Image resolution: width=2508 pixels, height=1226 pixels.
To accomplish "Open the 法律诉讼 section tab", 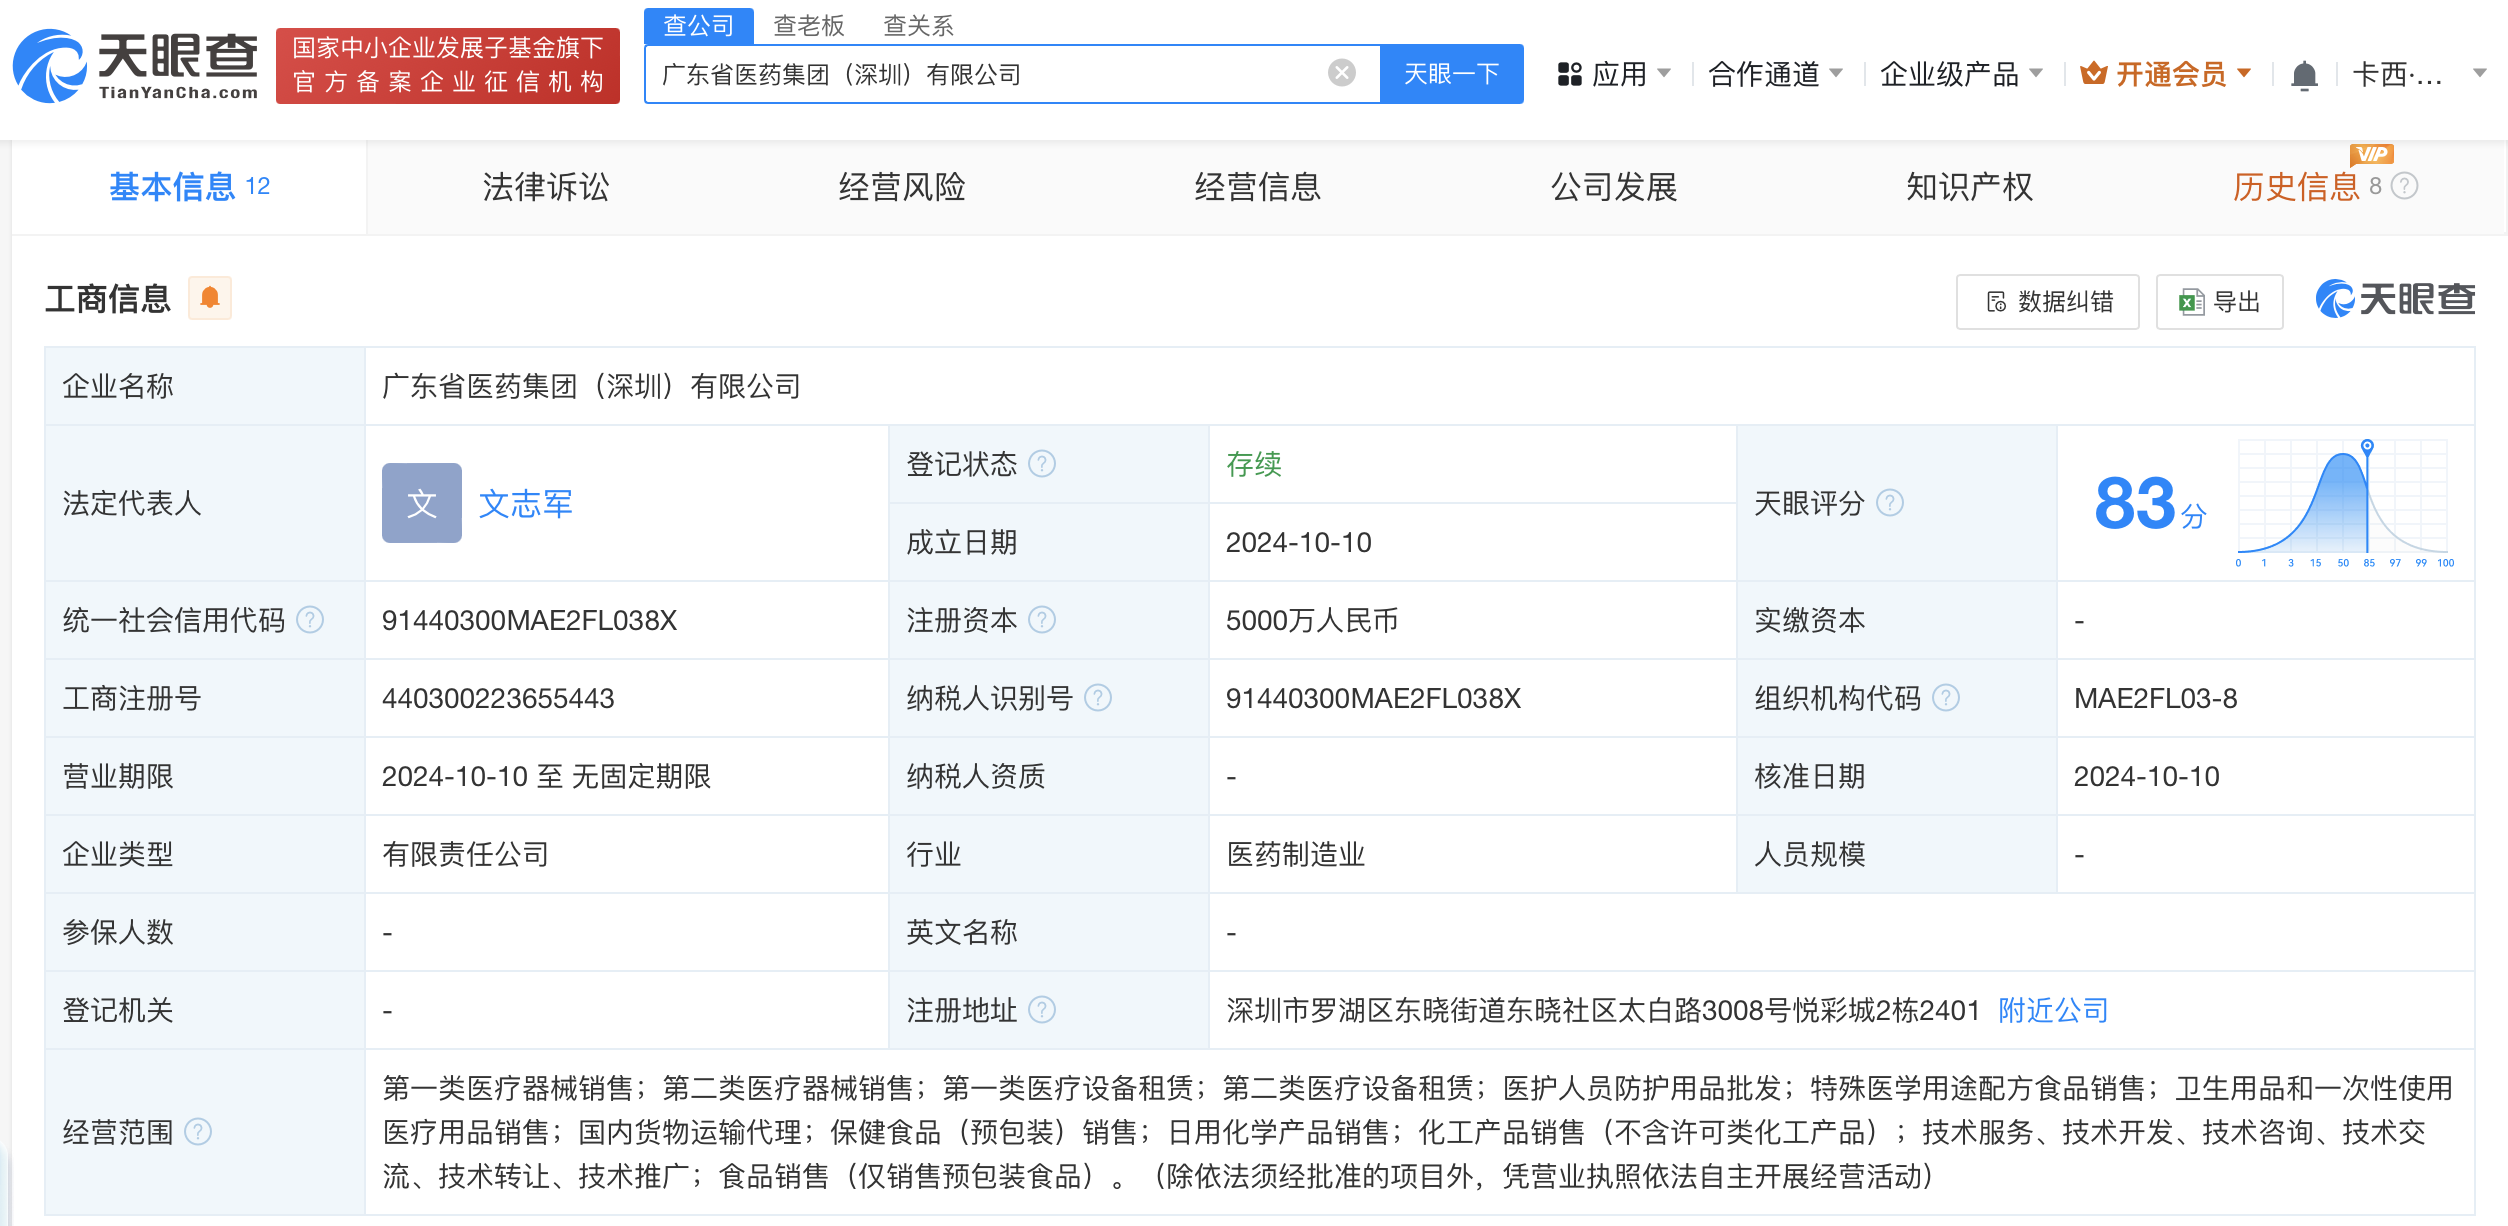I will (545, 187).
